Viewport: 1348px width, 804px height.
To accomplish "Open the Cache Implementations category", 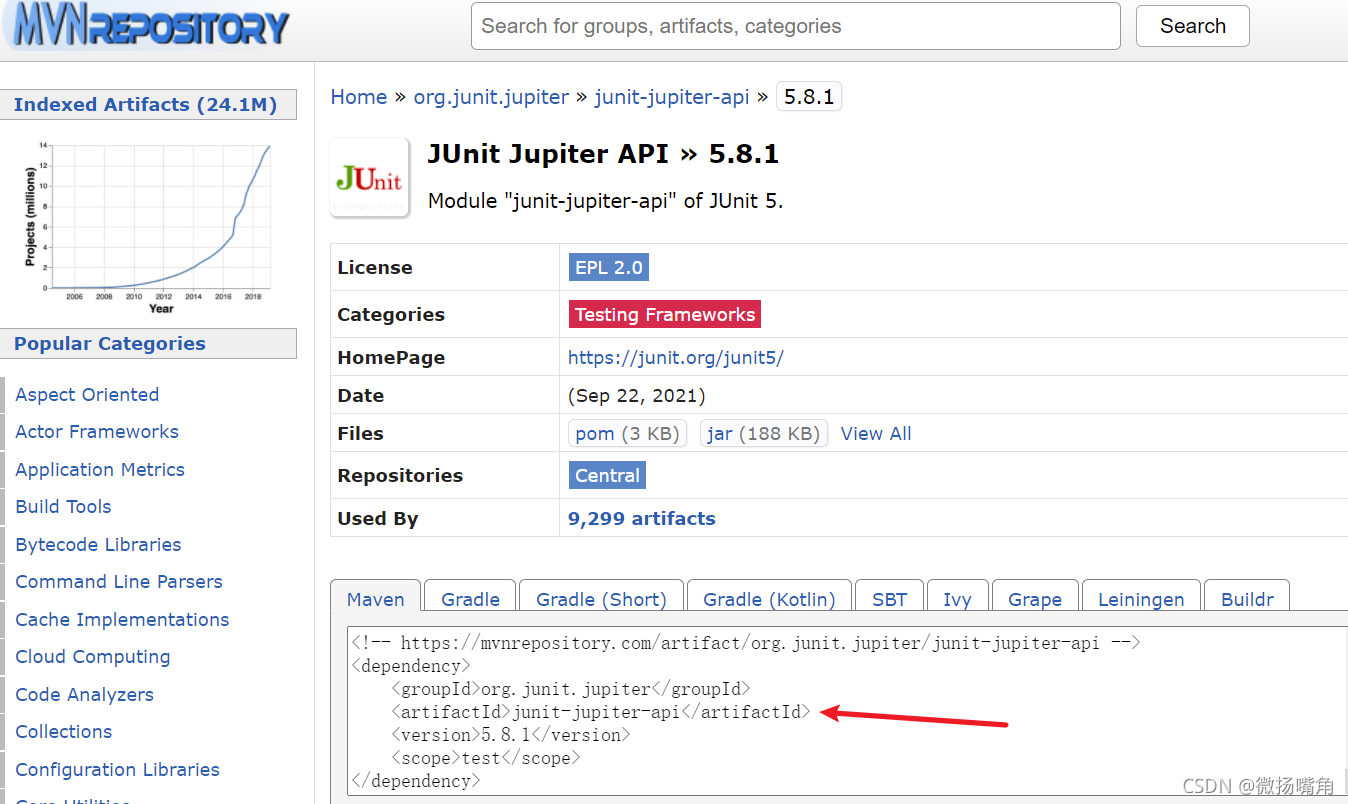I will point(122,619).
